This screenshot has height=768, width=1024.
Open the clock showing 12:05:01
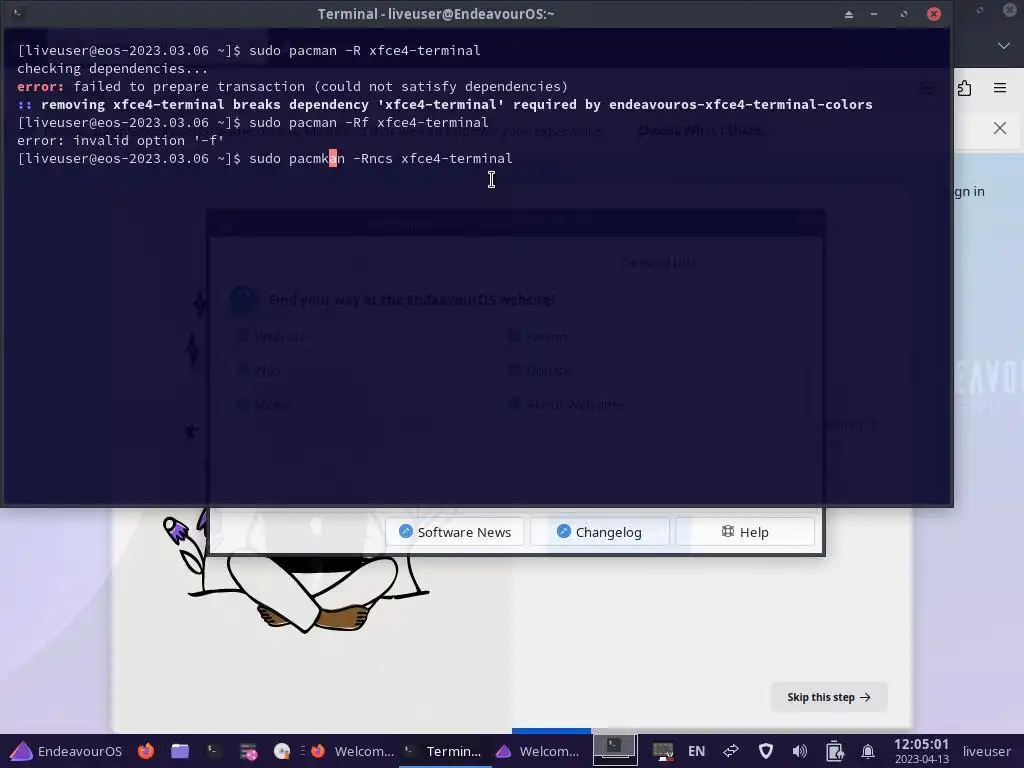pos(921,751)
